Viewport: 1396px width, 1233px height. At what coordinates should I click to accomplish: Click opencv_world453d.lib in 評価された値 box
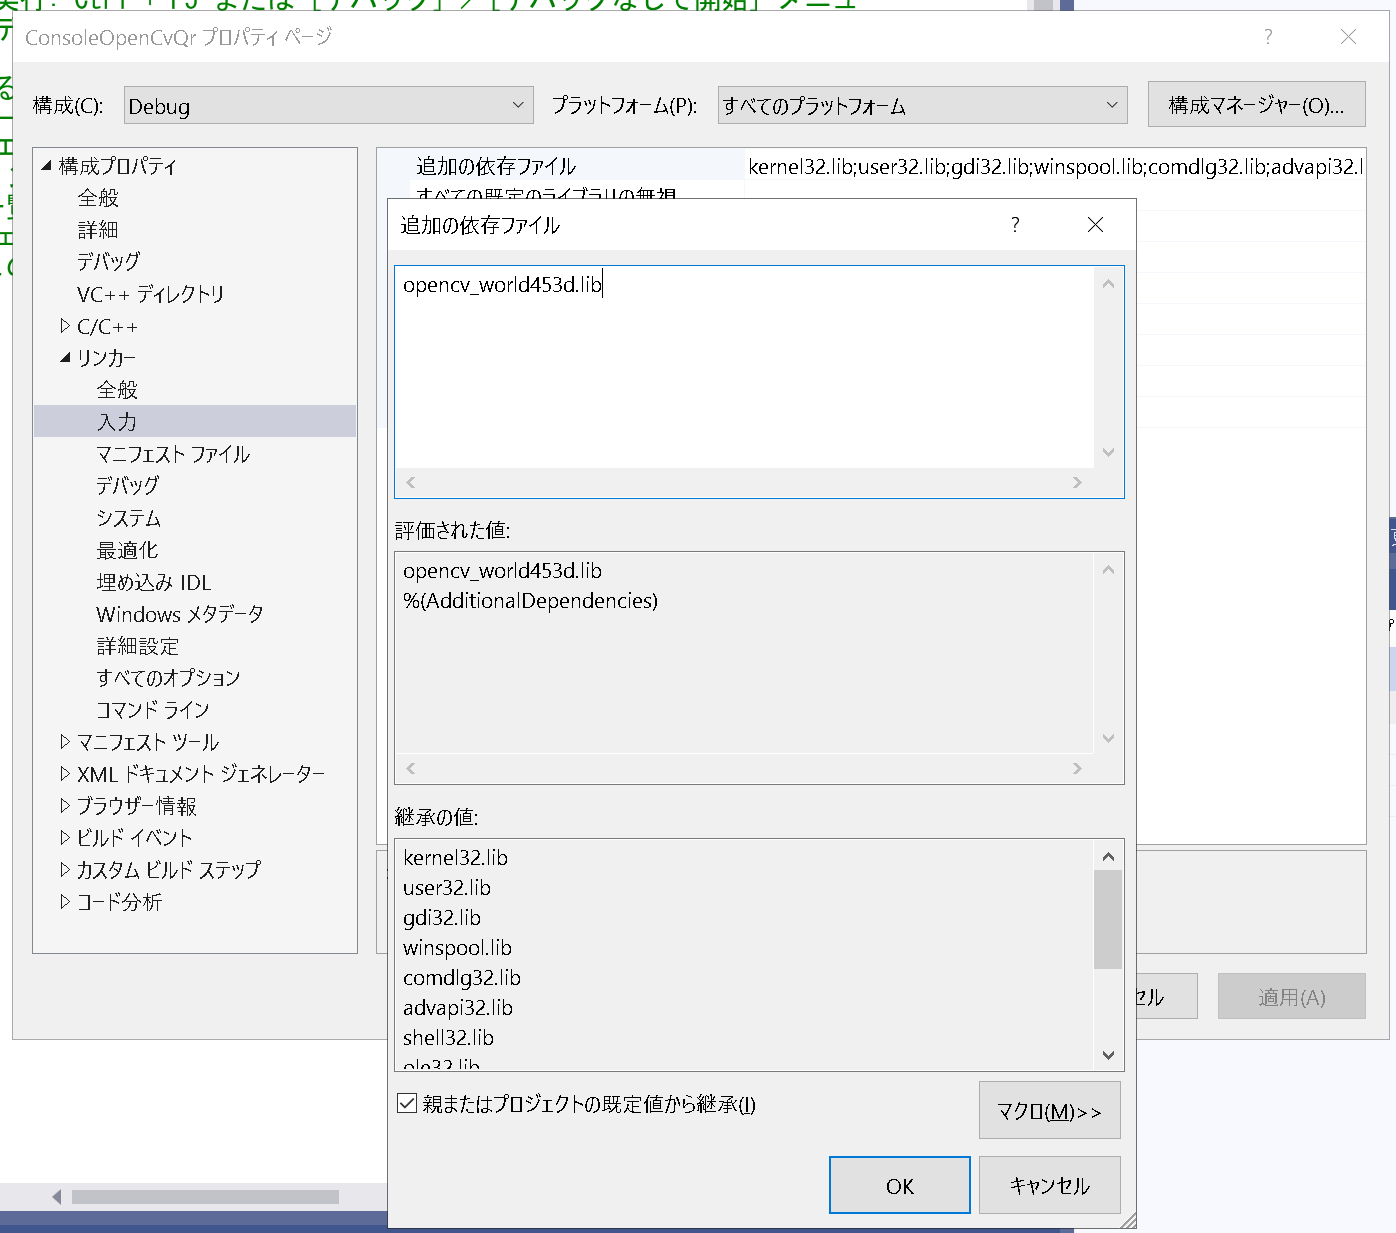[x=502, y=571]
